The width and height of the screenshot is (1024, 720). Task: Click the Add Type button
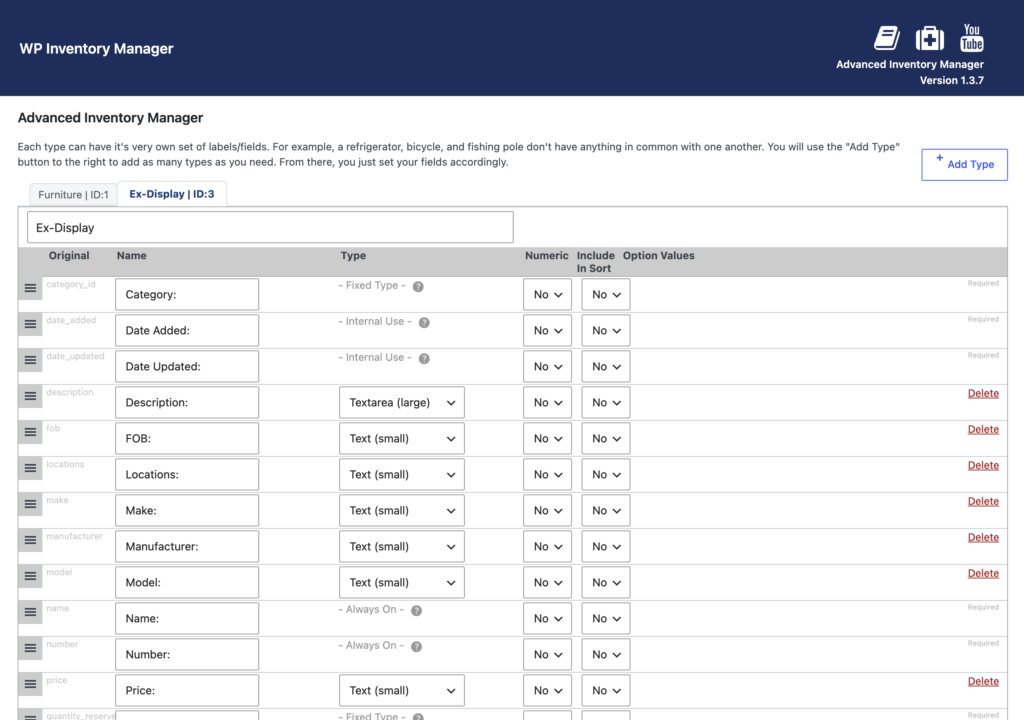point(964,165)
